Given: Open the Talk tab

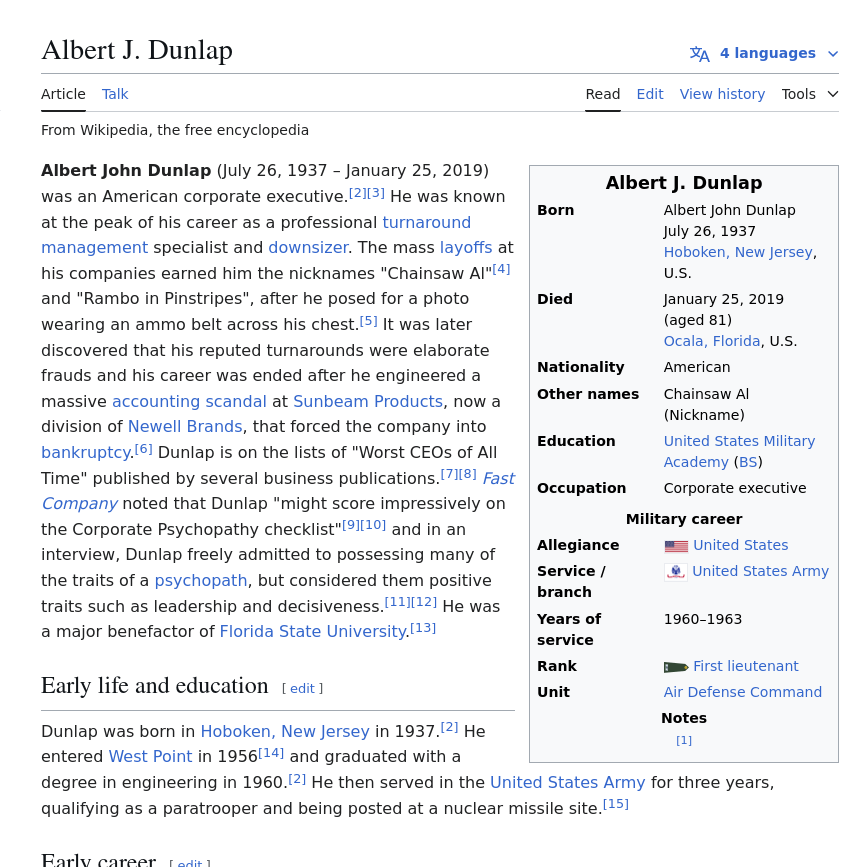Looking at the screenshot, I should pyautogui.click(x=115, y=94).
